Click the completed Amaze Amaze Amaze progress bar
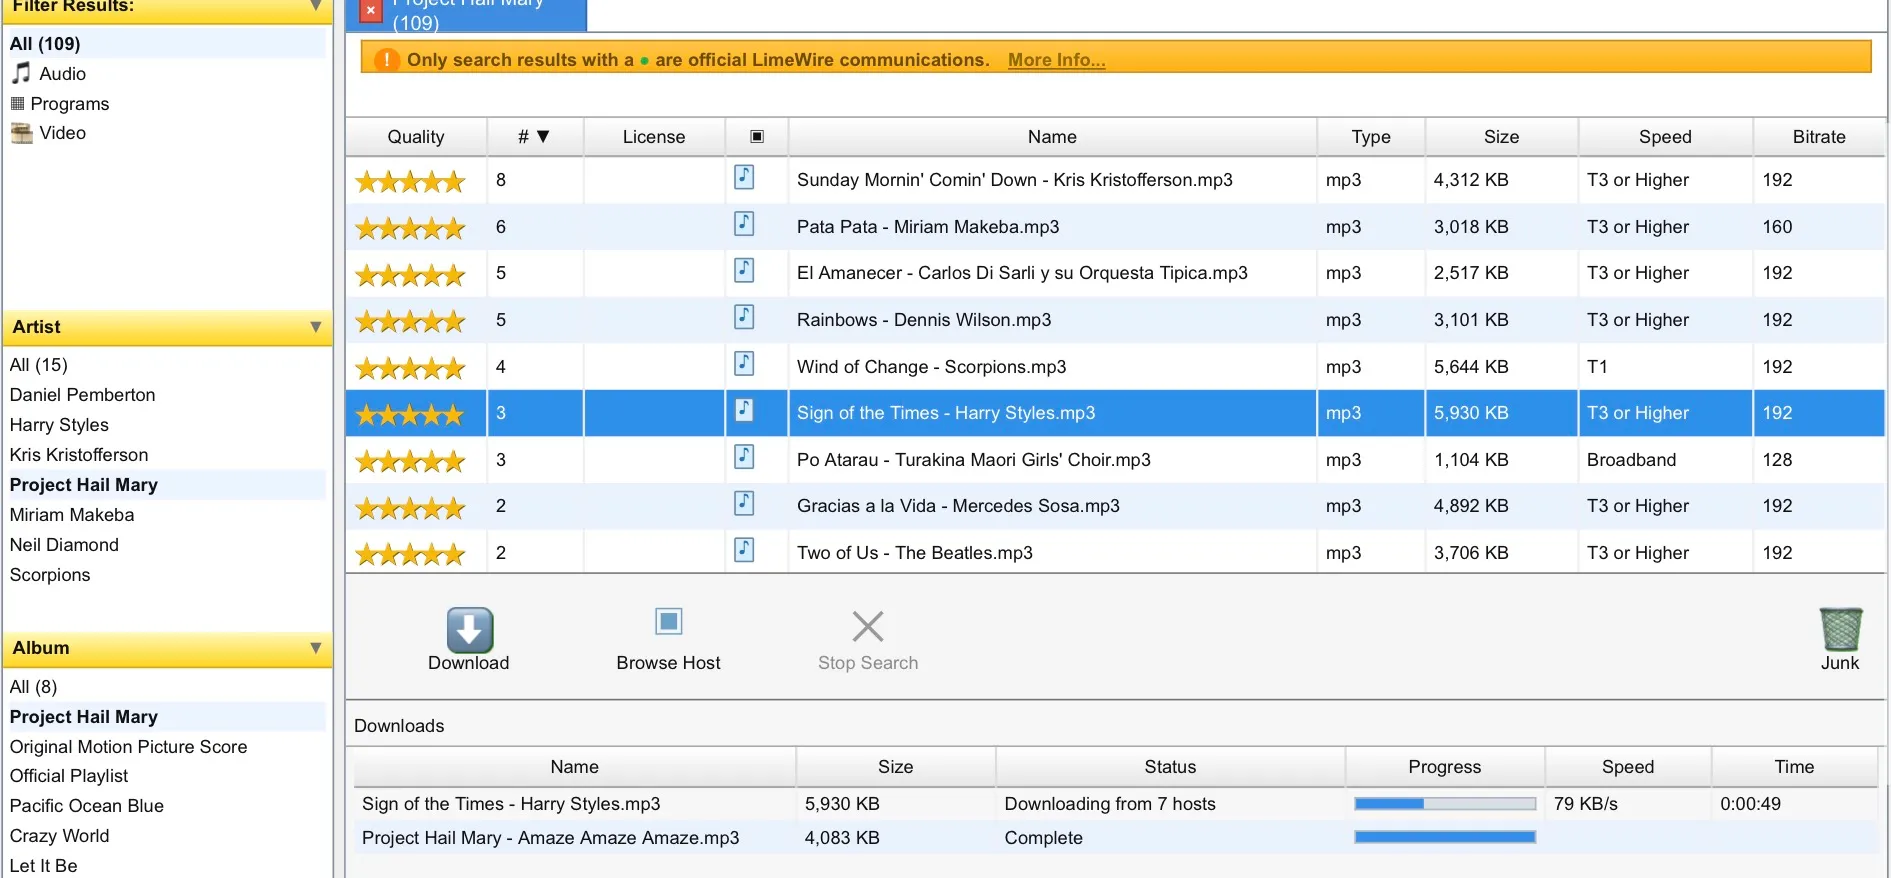This screenshot has height=878, width=1891. (x=1445, y=837)
